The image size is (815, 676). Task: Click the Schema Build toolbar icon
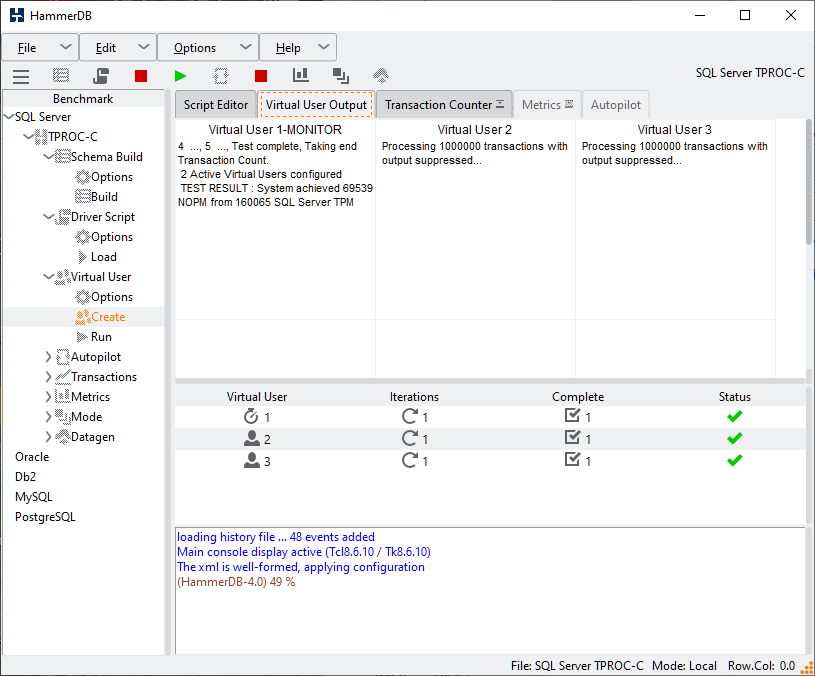pyautogui.click(x=61, y=76)
